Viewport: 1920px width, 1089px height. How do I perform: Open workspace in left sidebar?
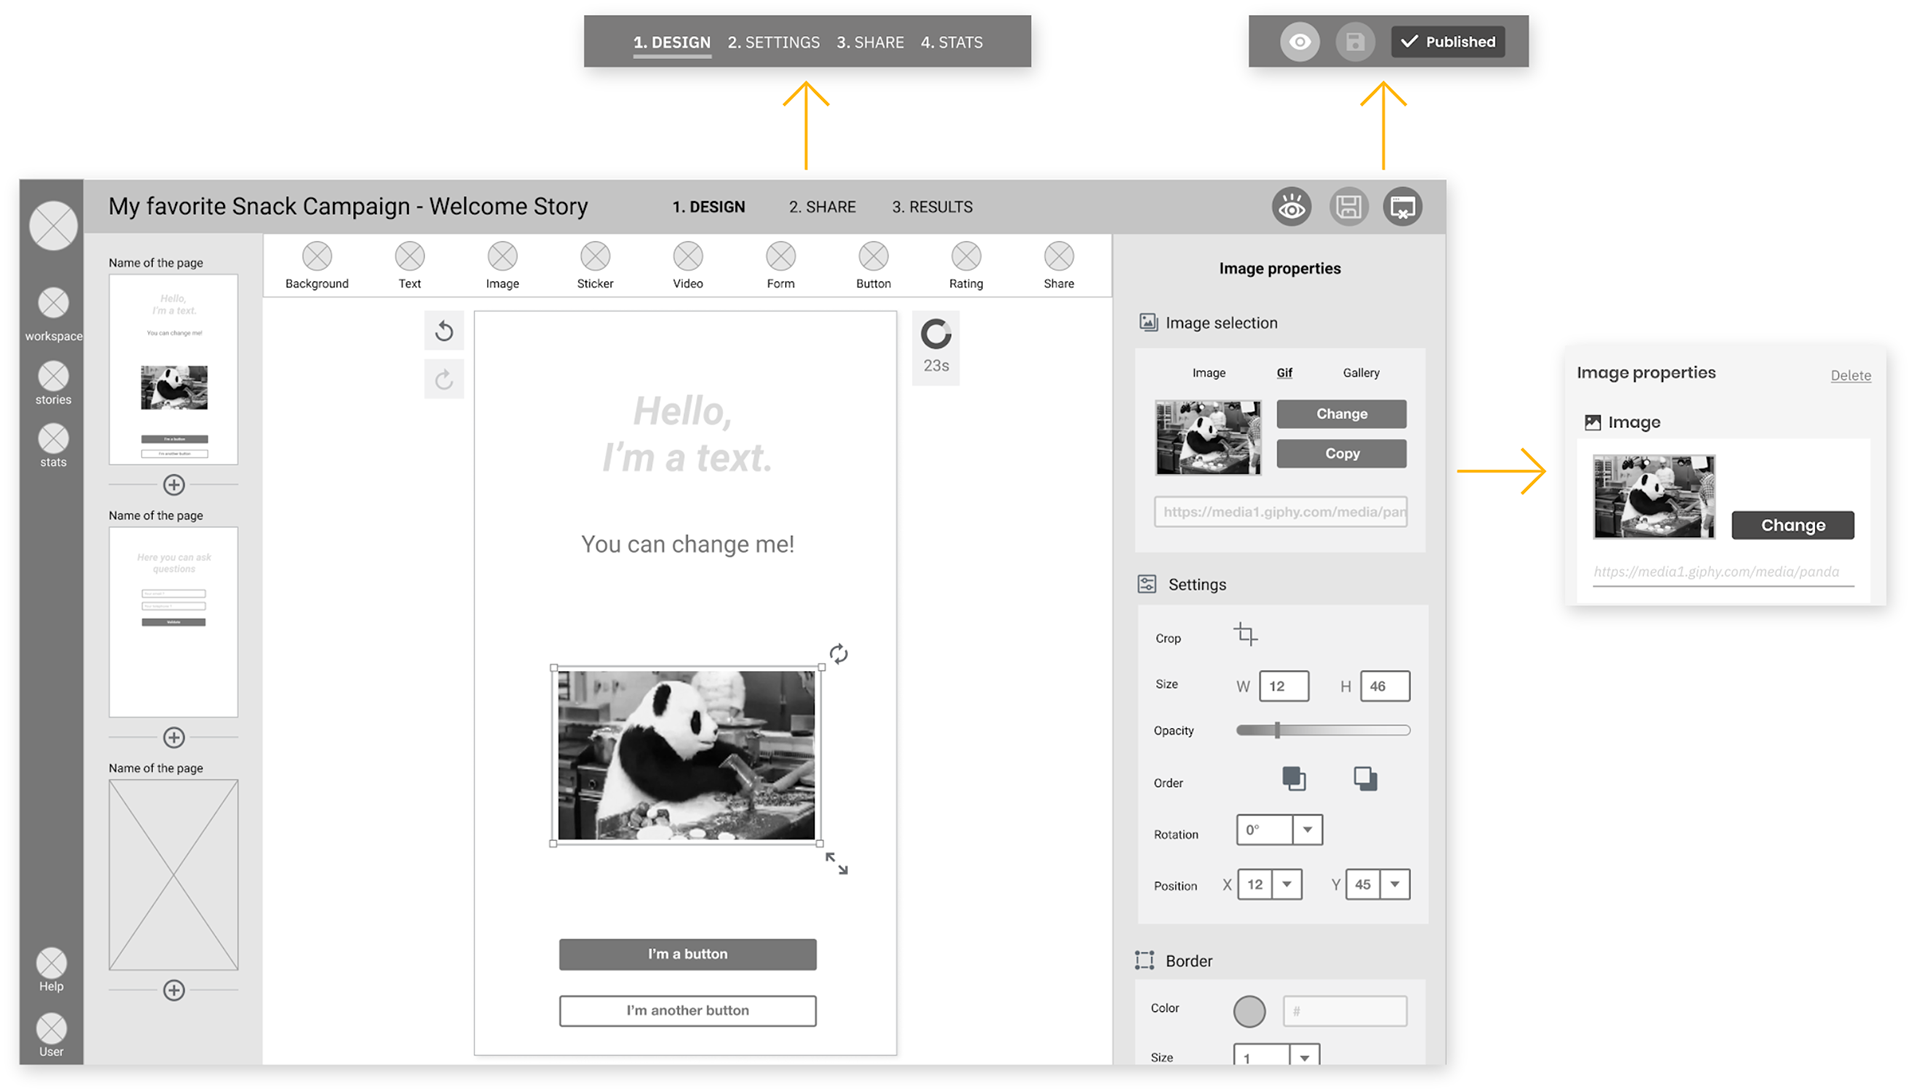(x=54, y=314)
